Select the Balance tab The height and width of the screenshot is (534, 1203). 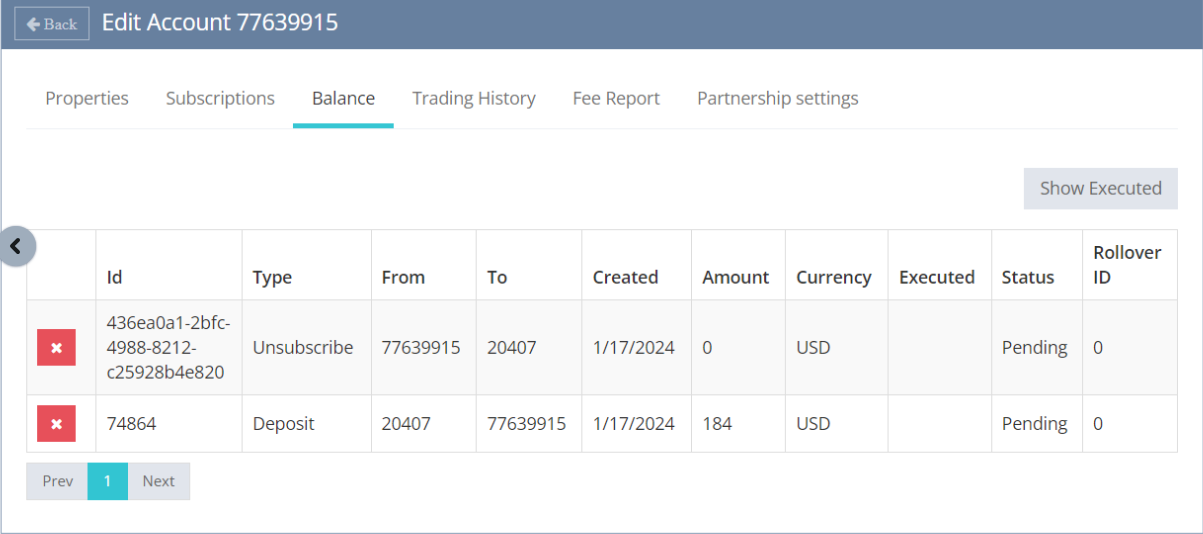(x=343, y=98)
